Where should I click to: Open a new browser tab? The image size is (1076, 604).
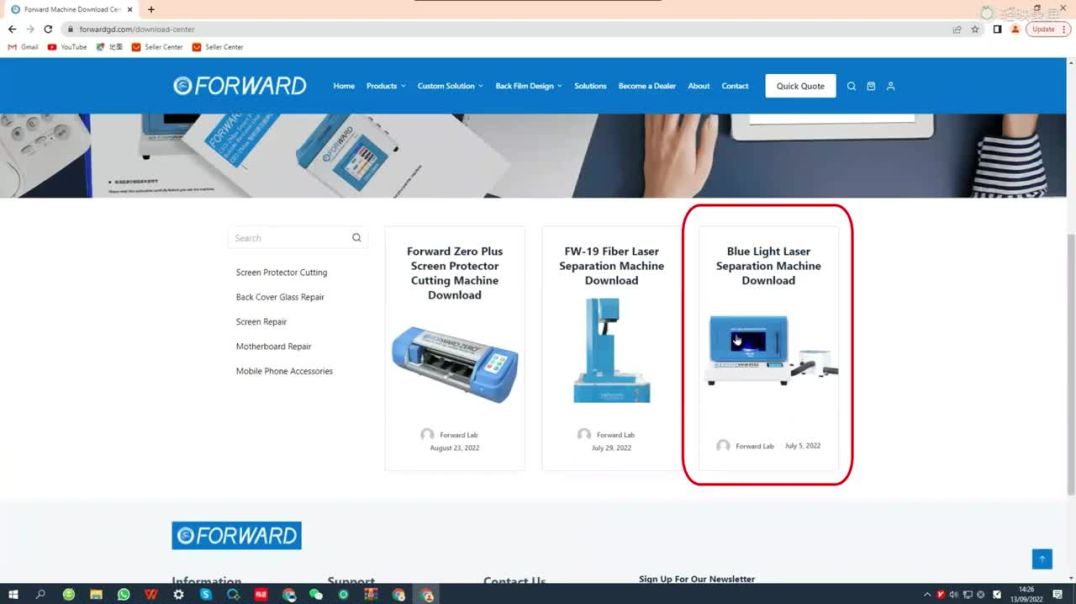pyautogui.click(x=151, y=9)
